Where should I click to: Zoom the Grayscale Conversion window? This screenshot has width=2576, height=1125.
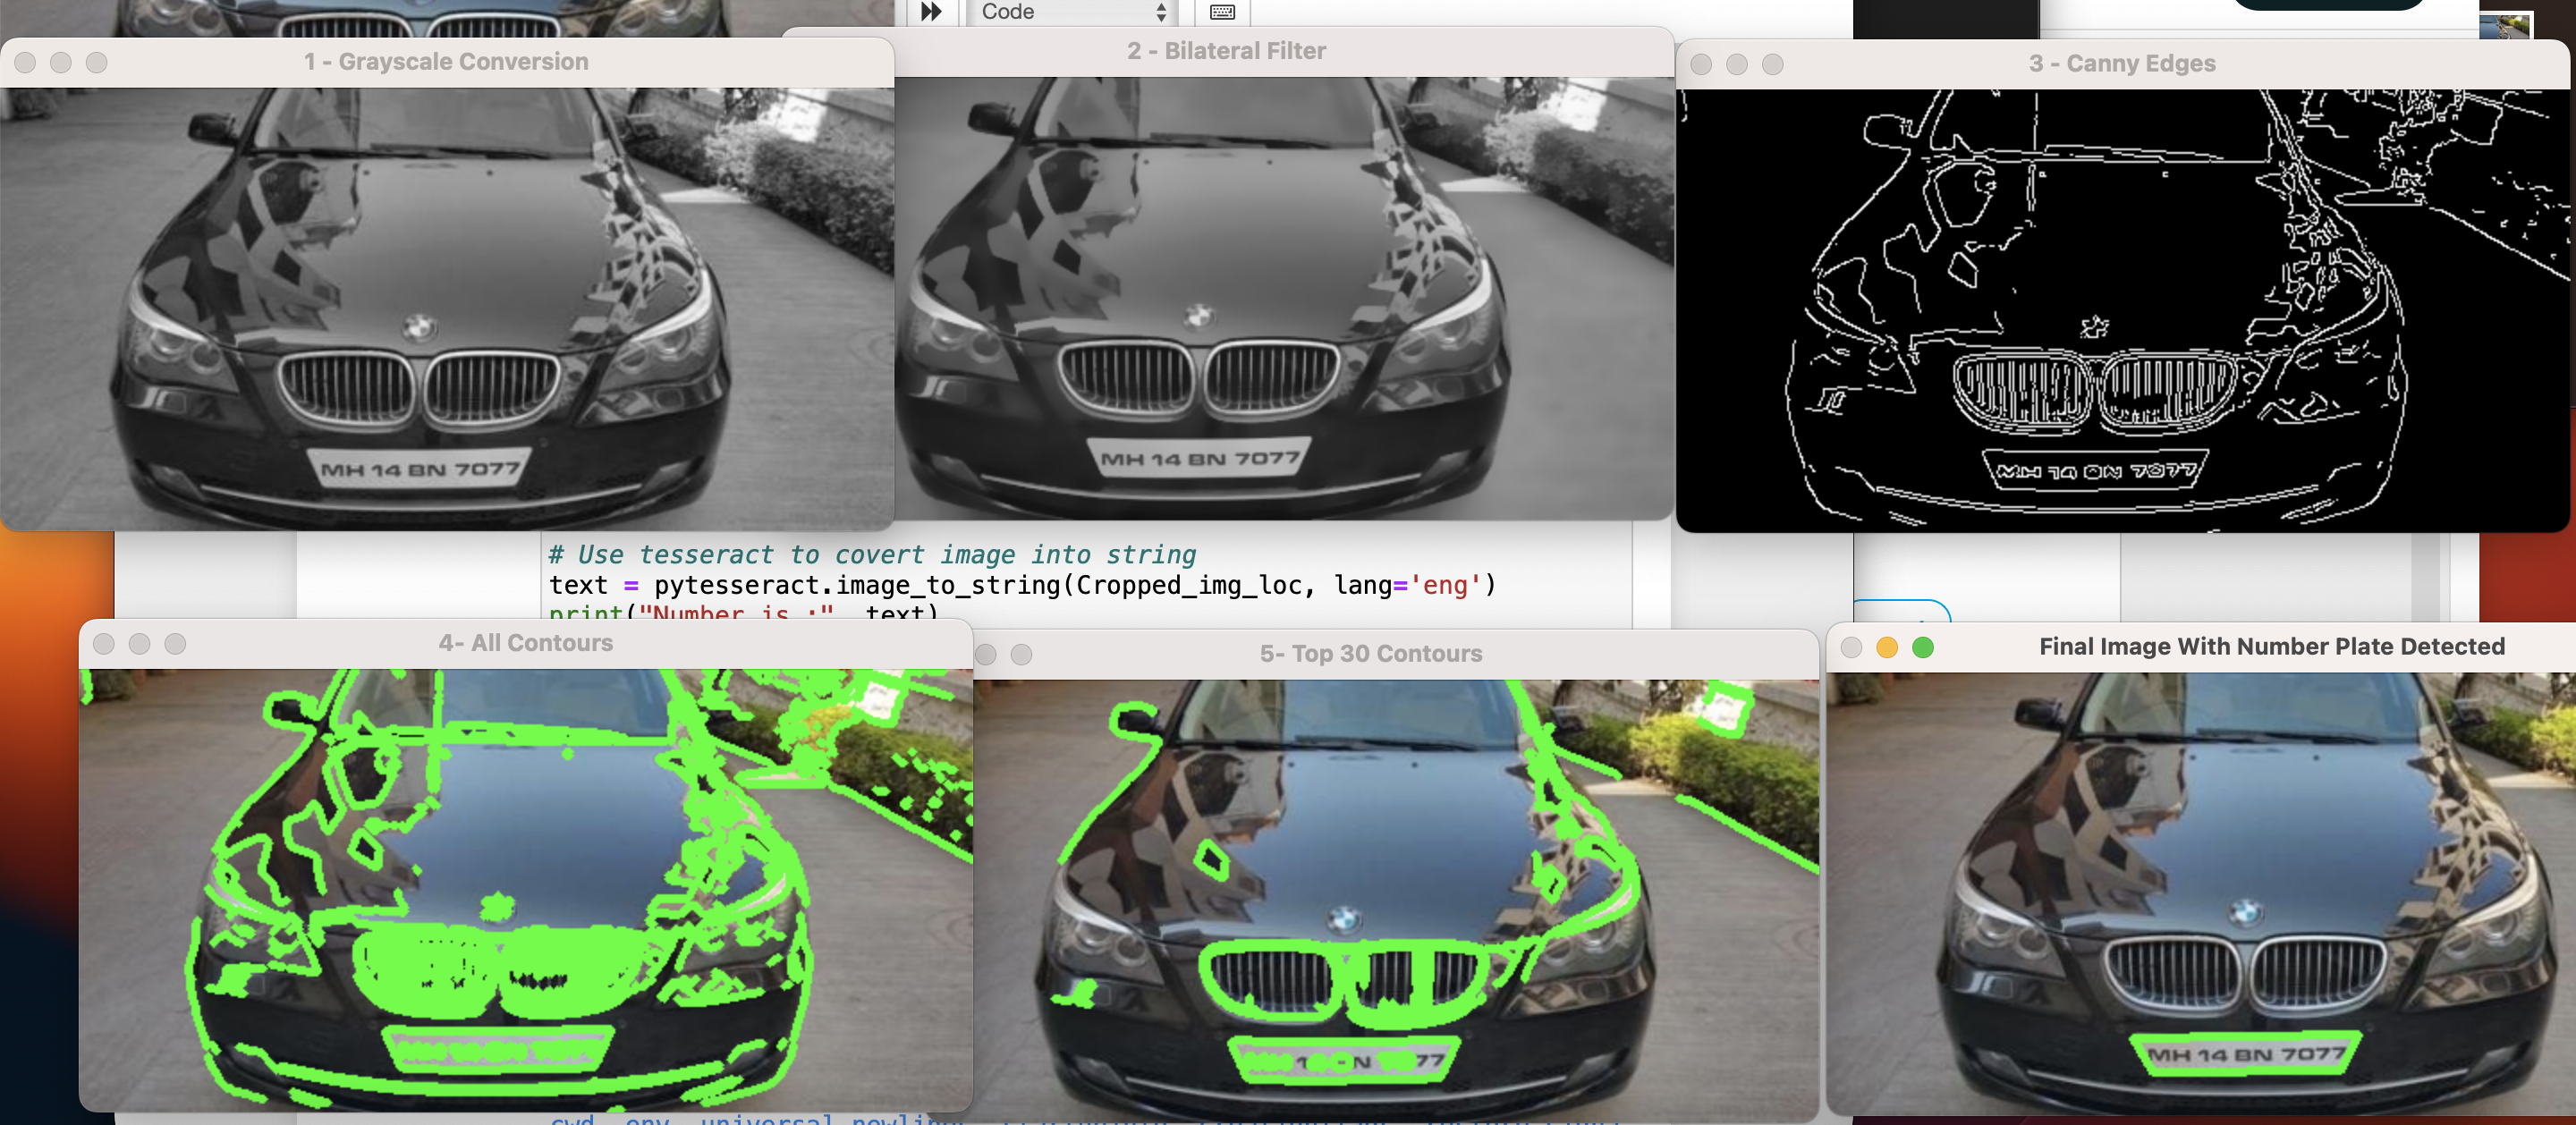click(97, 63)
